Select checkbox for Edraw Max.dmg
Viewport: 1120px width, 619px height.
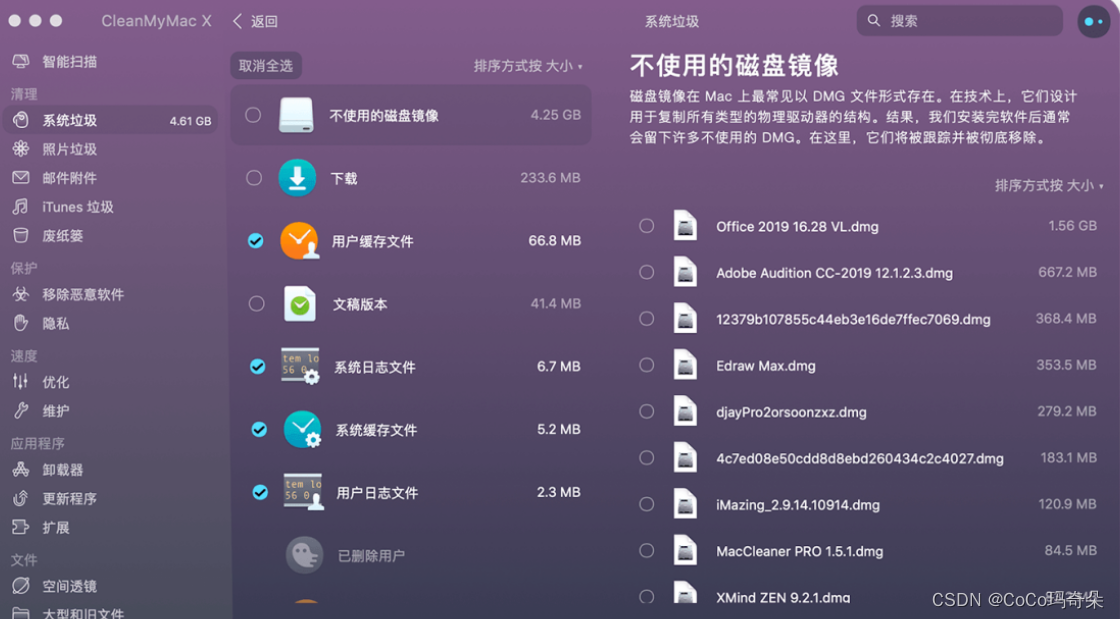[646, 365]
